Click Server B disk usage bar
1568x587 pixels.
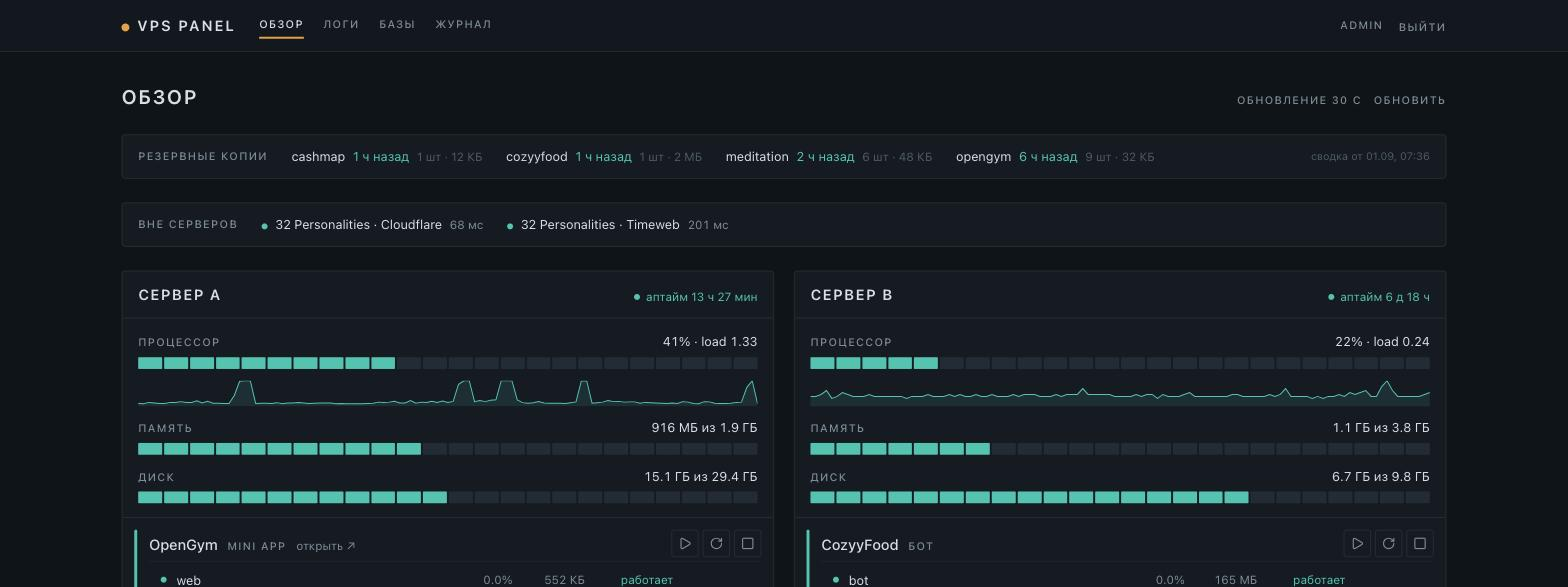point(1120,497)
